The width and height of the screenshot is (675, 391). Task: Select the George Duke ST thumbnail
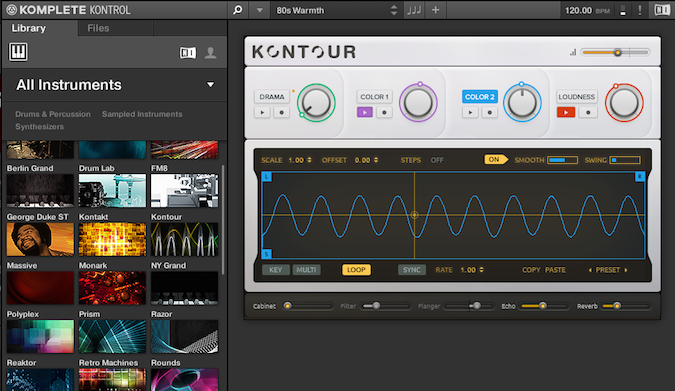(40, 239)
